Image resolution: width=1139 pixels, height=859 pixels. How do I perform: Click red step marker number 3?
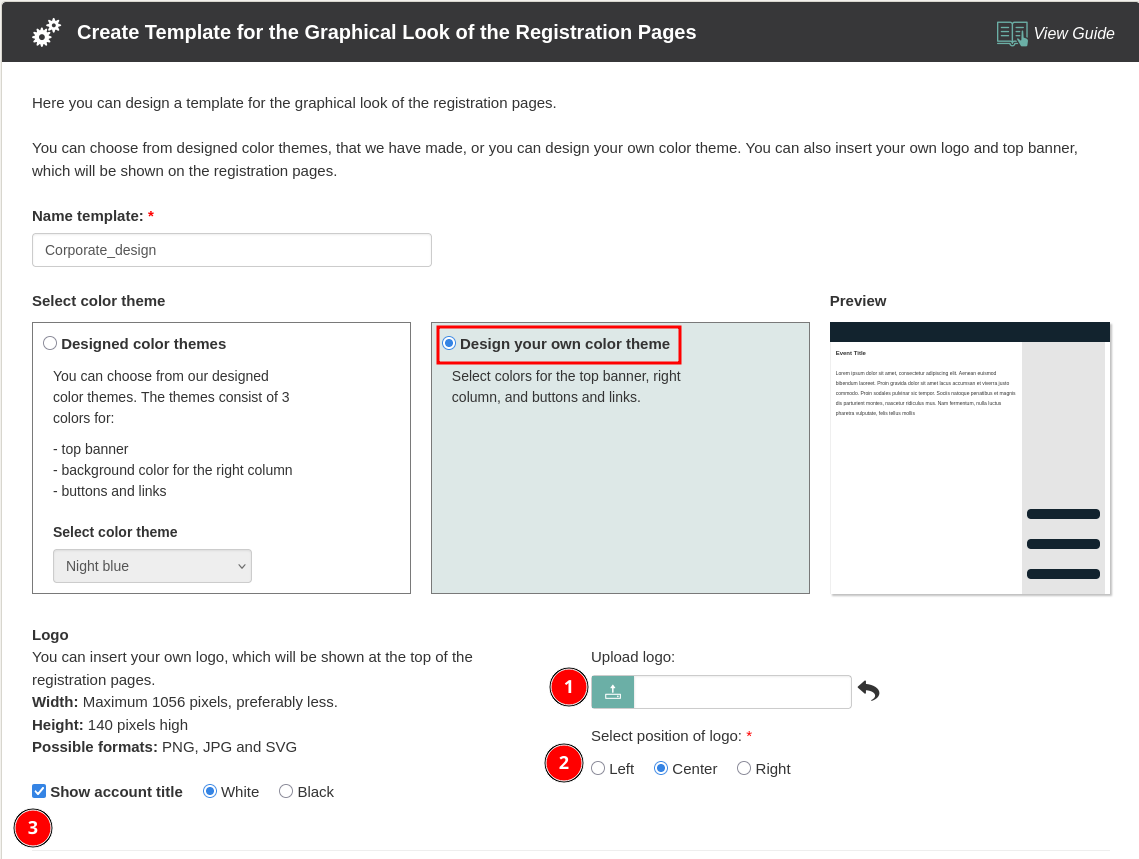tap(33, 828)
